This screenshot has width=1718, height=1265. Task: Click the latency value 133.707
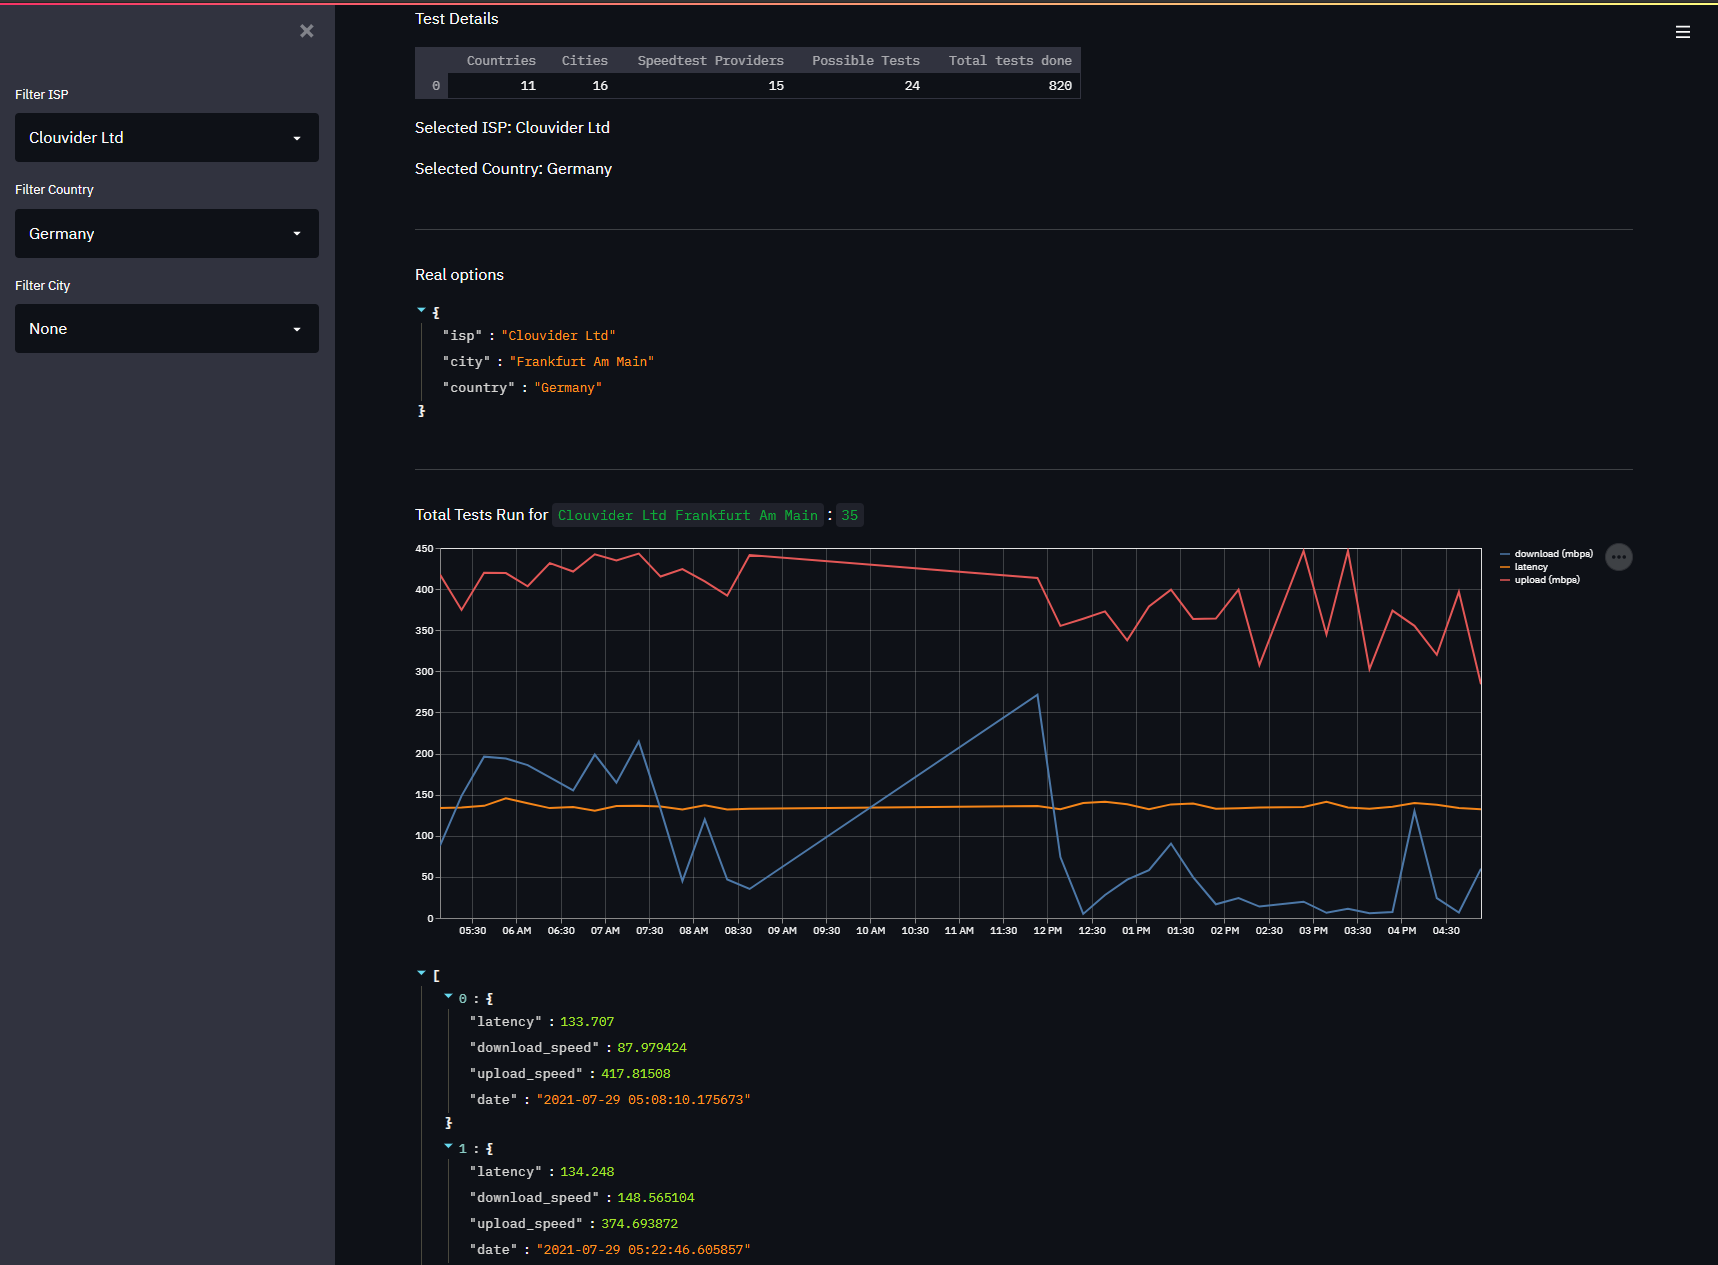(587, 1022)
